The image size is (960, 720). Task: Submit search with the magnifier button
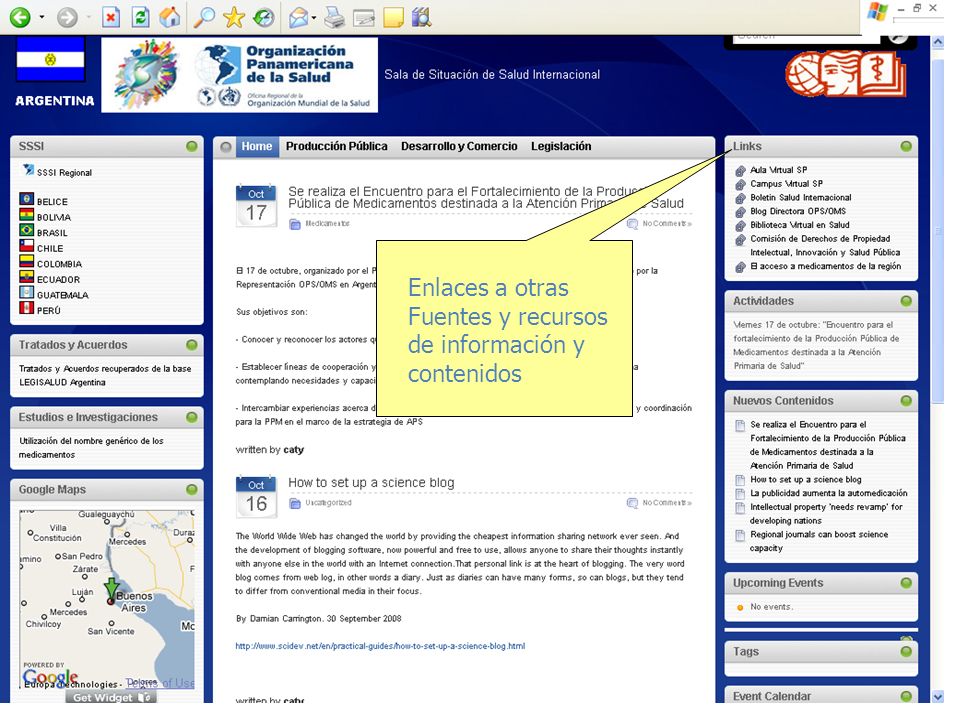click(898, 37)
